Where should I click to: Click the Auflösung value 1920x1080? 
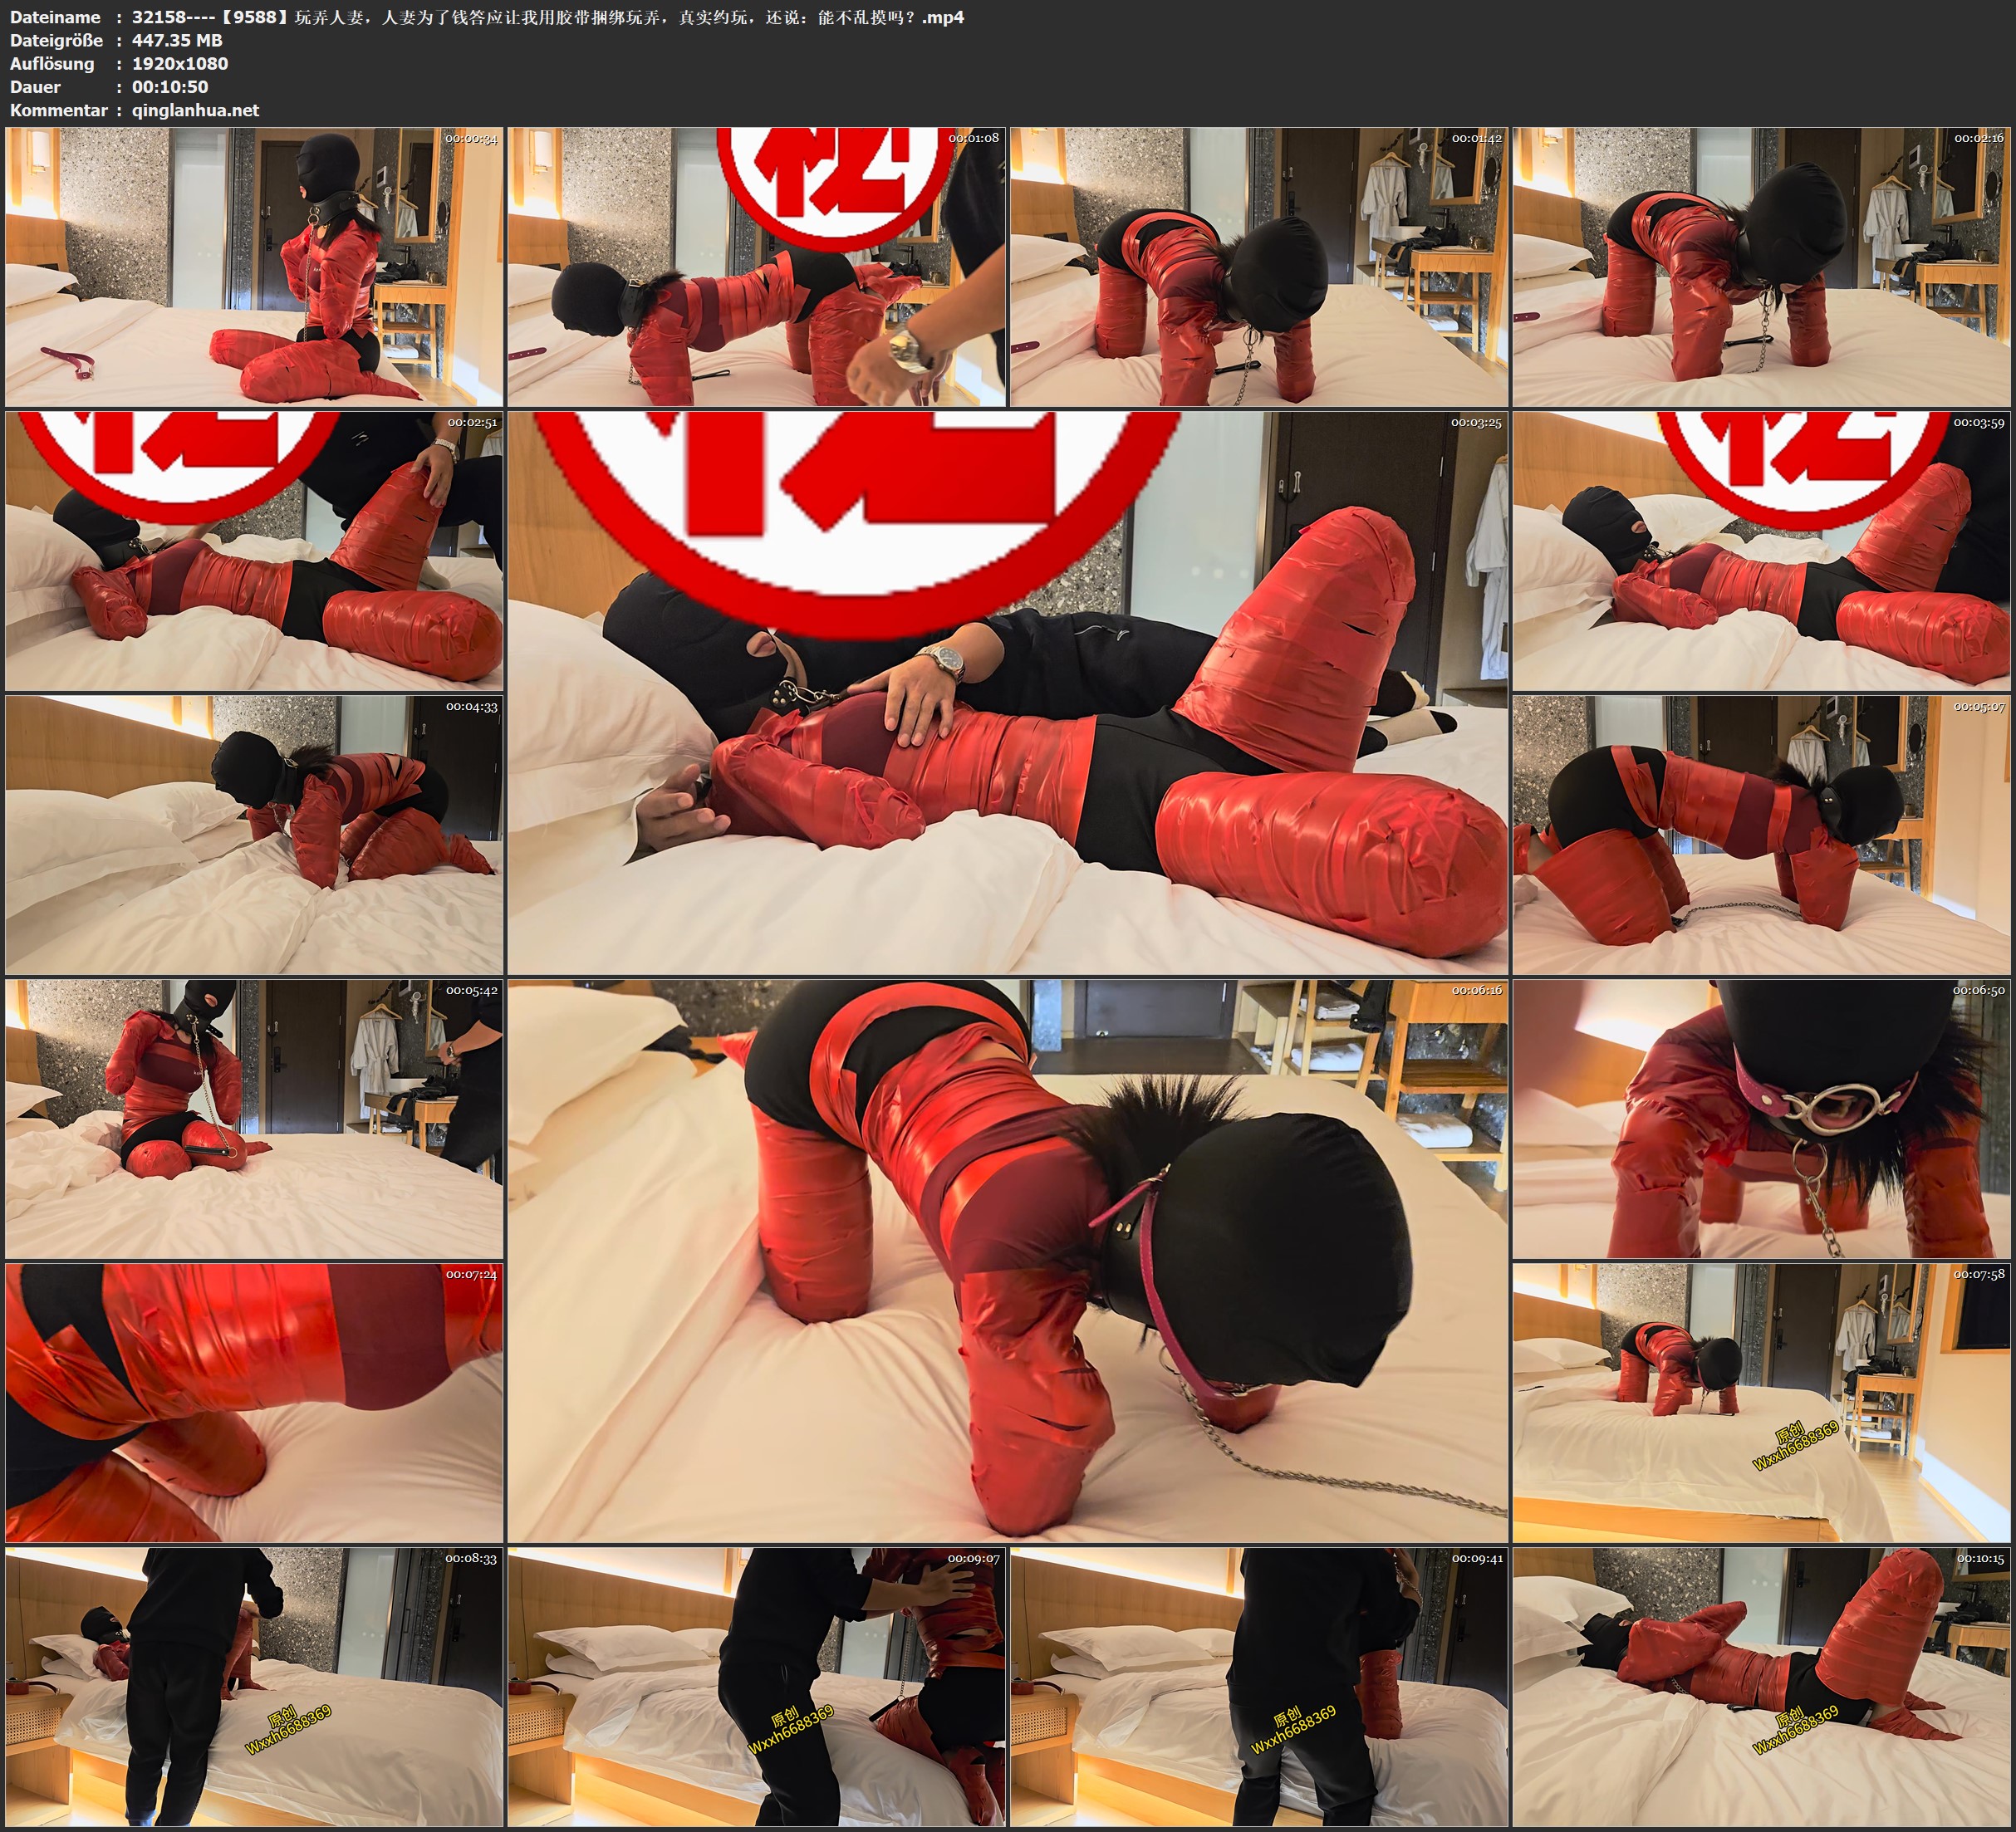tap(180, 63)
